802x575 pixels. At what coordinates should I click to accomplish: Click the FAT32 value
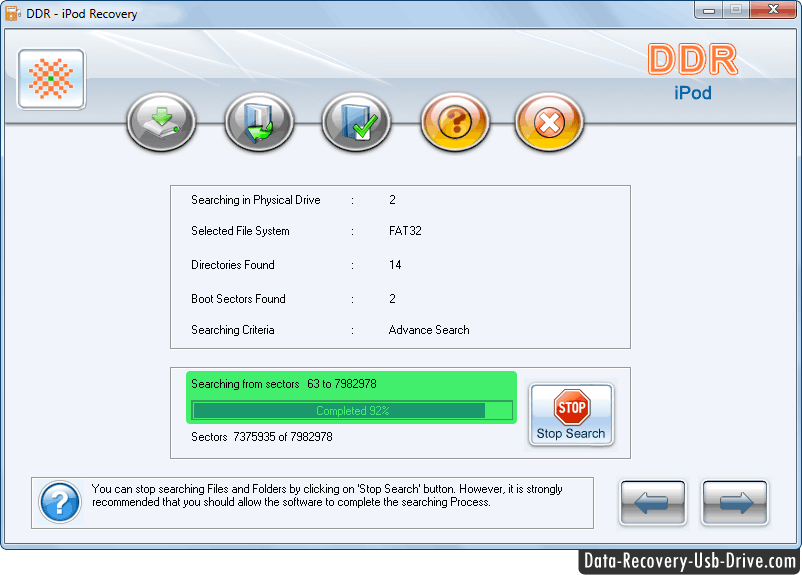tap(405, 231)
